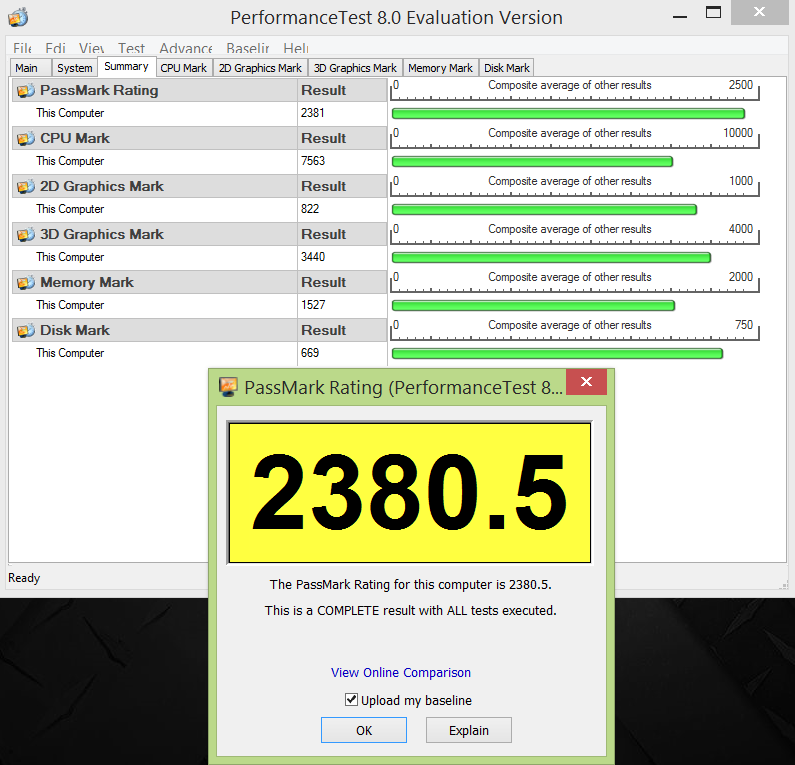Click the Disk Mark green result bar

point(557,354)
